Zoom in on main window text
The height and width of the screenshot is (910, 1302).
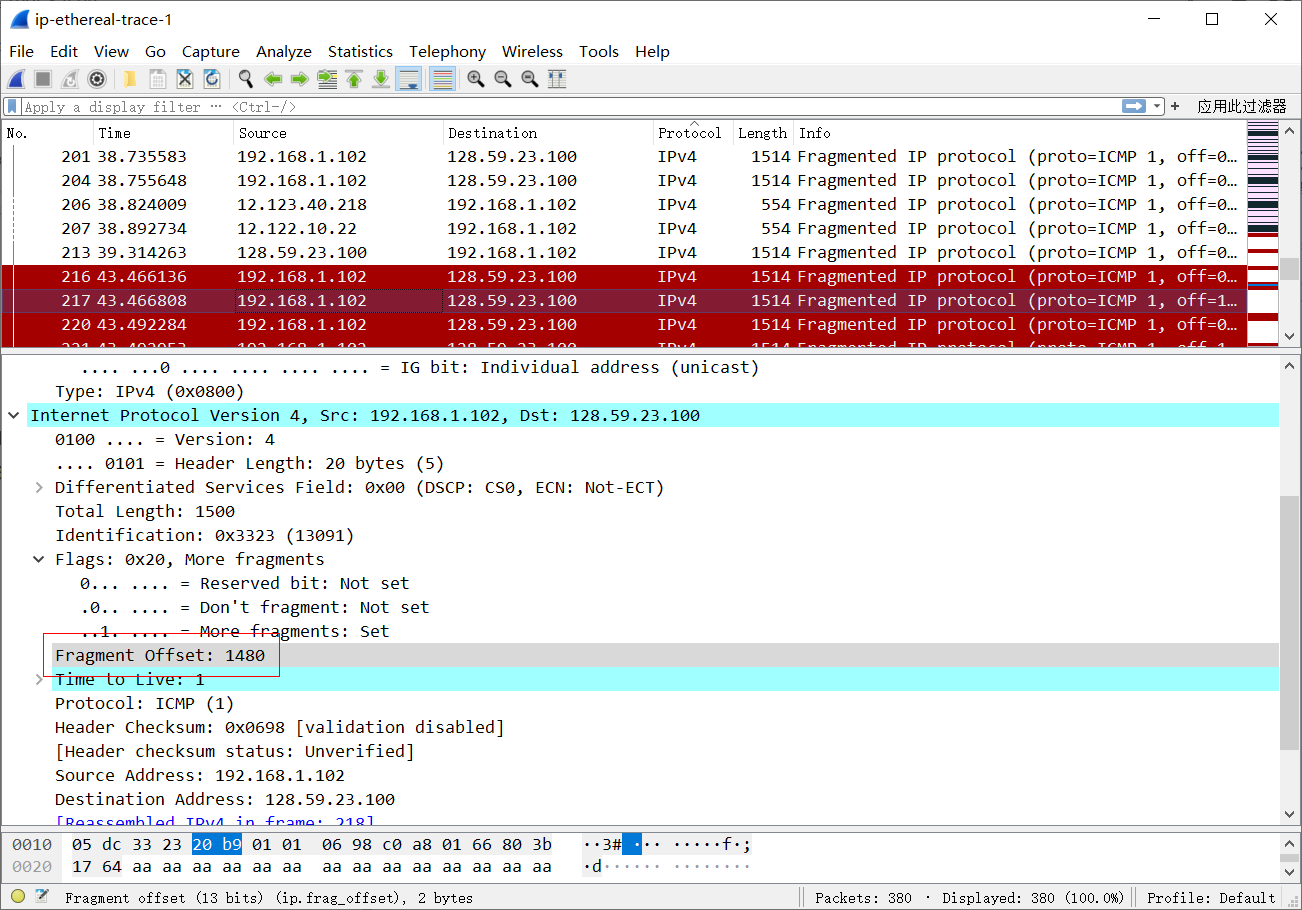coord(476,79)
